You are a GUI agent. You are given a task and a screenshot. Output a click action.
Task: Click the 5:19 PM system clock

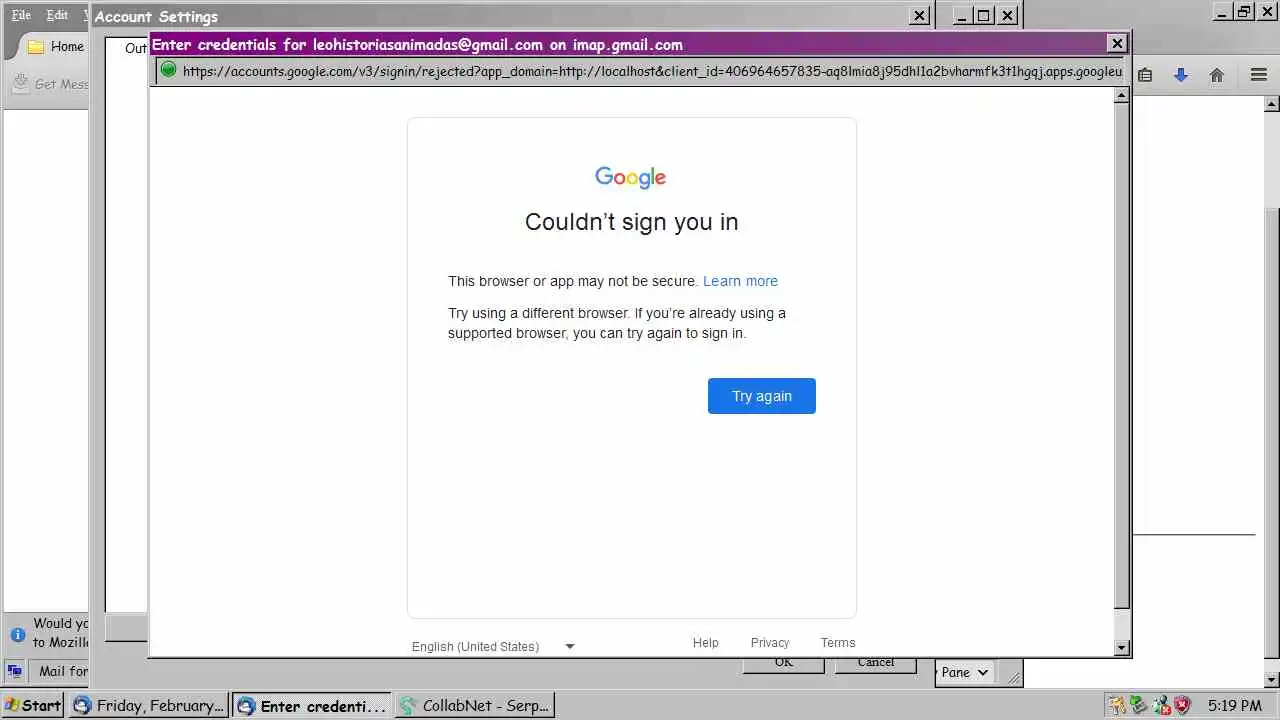1234,705
